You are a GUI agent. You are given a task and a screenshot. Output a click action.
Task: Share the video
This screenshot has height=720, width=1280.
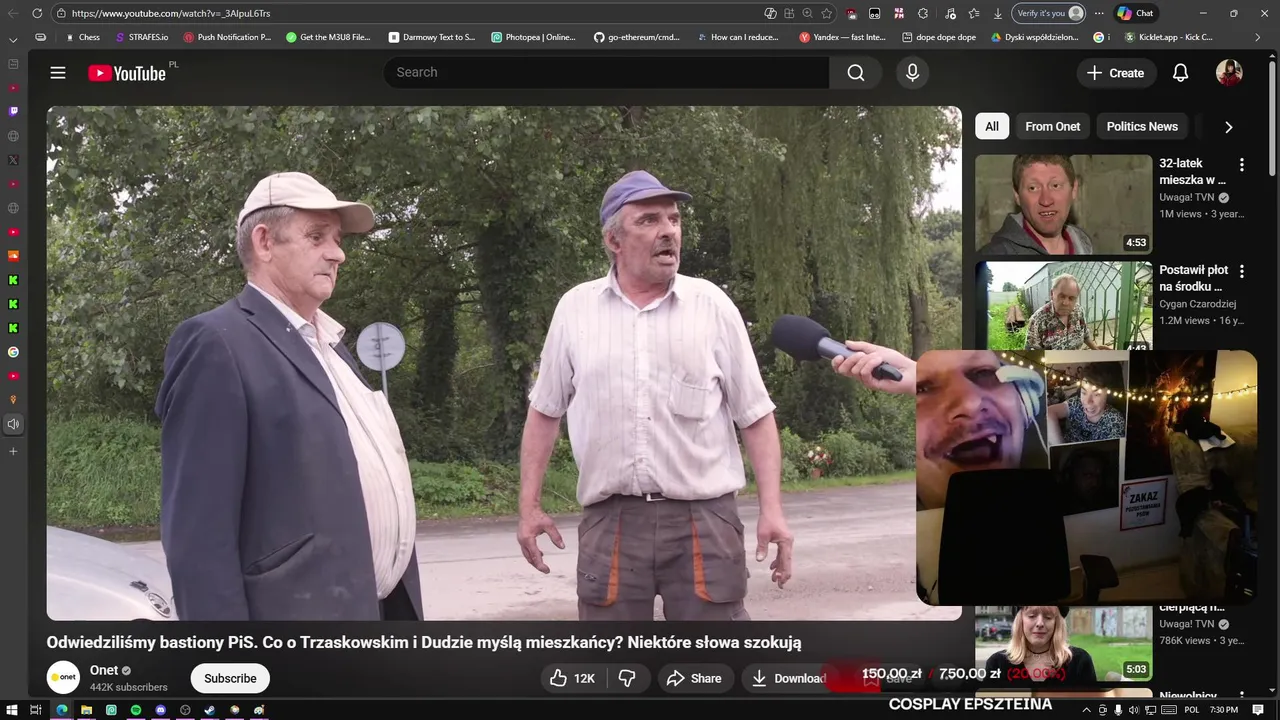(x=694, y=678)
